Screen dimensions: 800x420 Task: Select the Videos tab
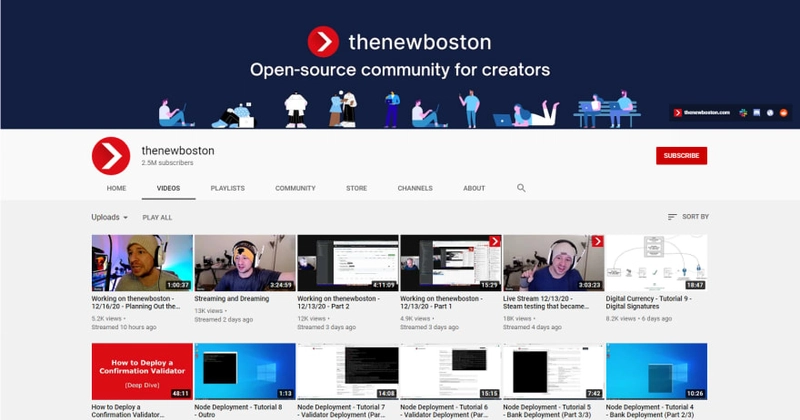coord(168,188)
